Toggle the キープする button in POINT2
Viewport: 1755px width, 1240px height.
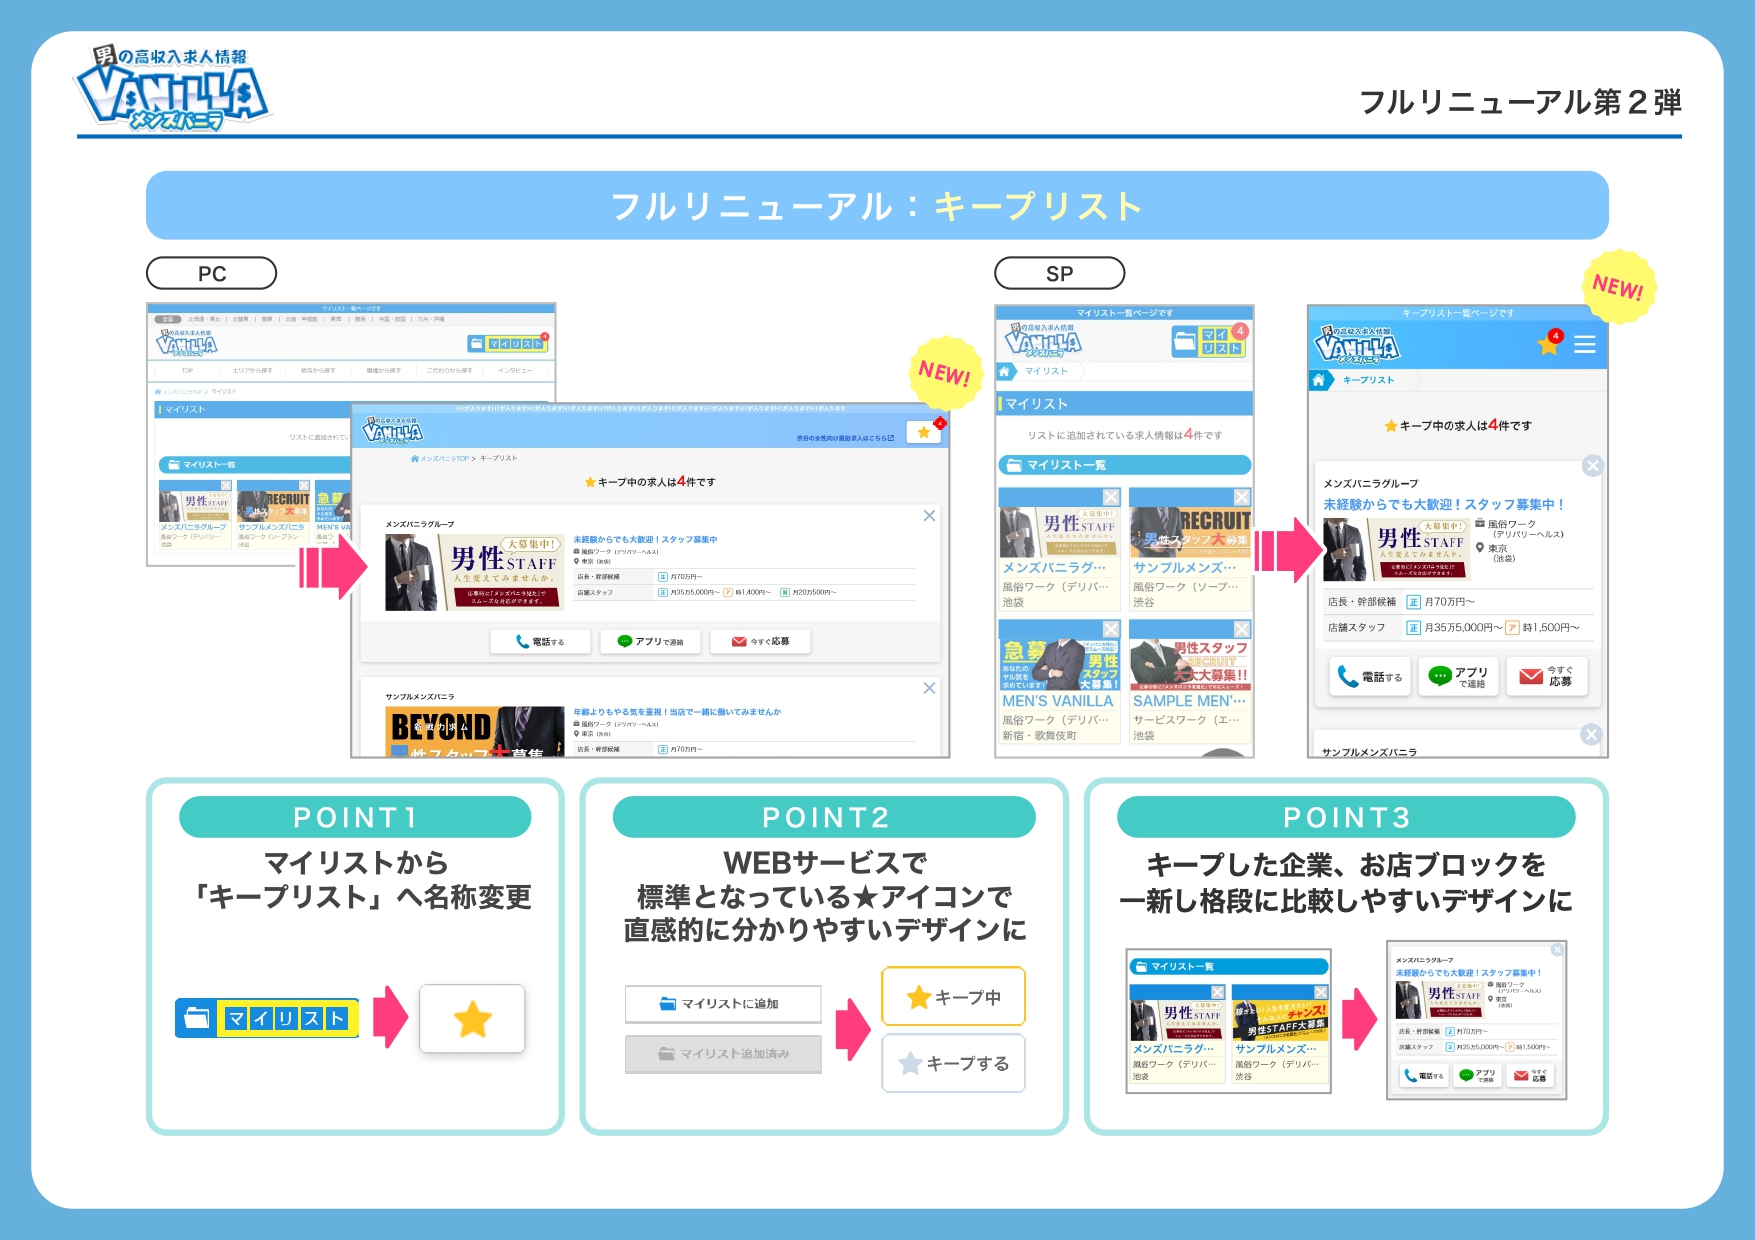(953, 1063)
